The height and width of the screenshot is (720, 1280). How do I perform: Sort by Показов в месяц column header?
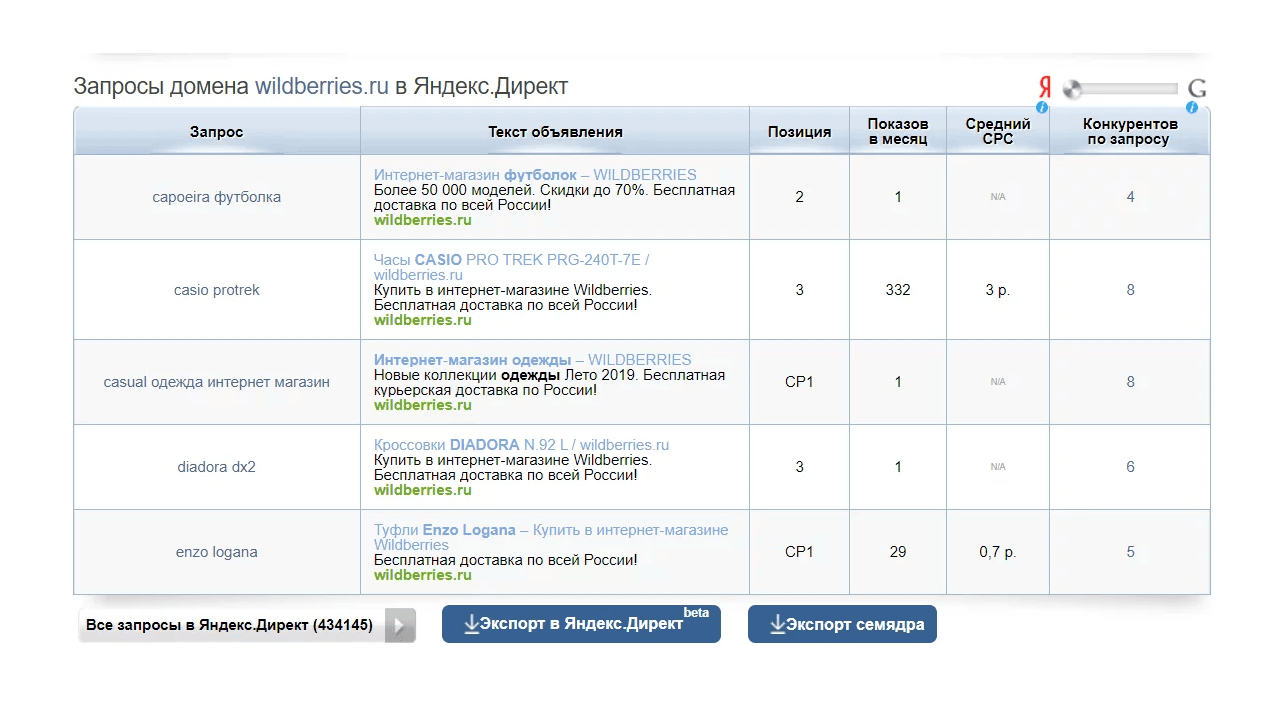coord(898,131)
